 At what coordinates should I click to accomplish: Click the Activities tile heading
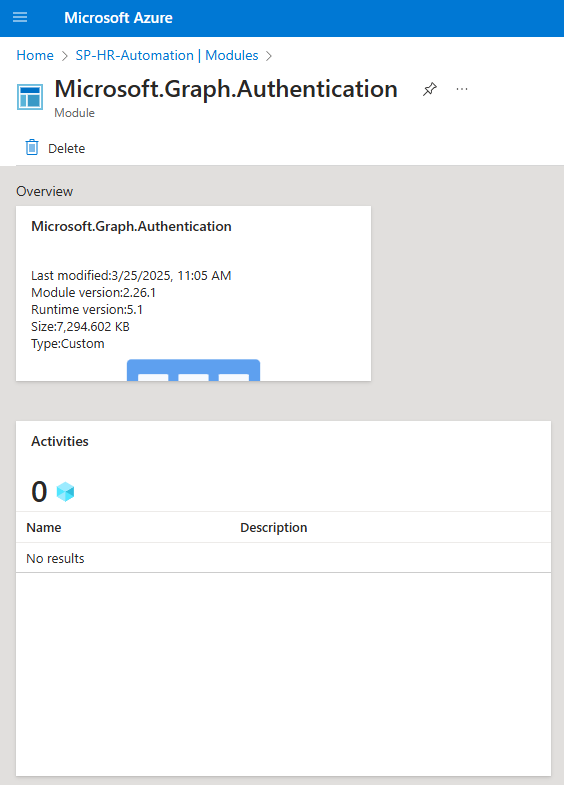point(60,441)
